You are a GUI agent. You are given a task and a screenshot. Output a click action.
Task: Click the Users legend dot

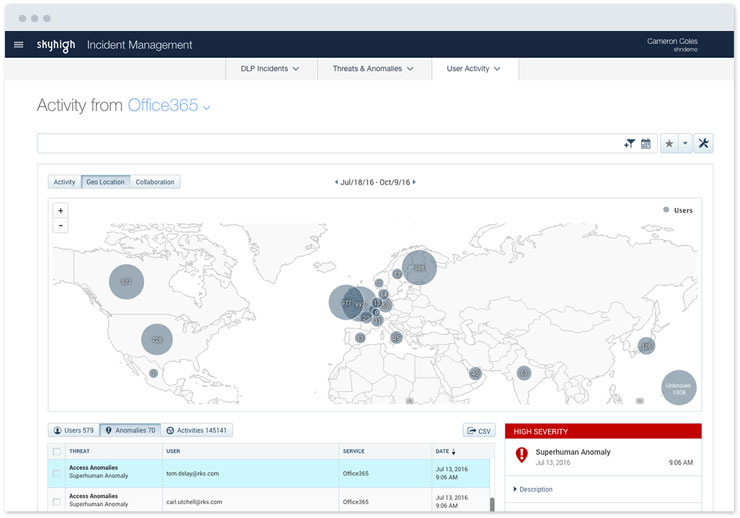666,210
